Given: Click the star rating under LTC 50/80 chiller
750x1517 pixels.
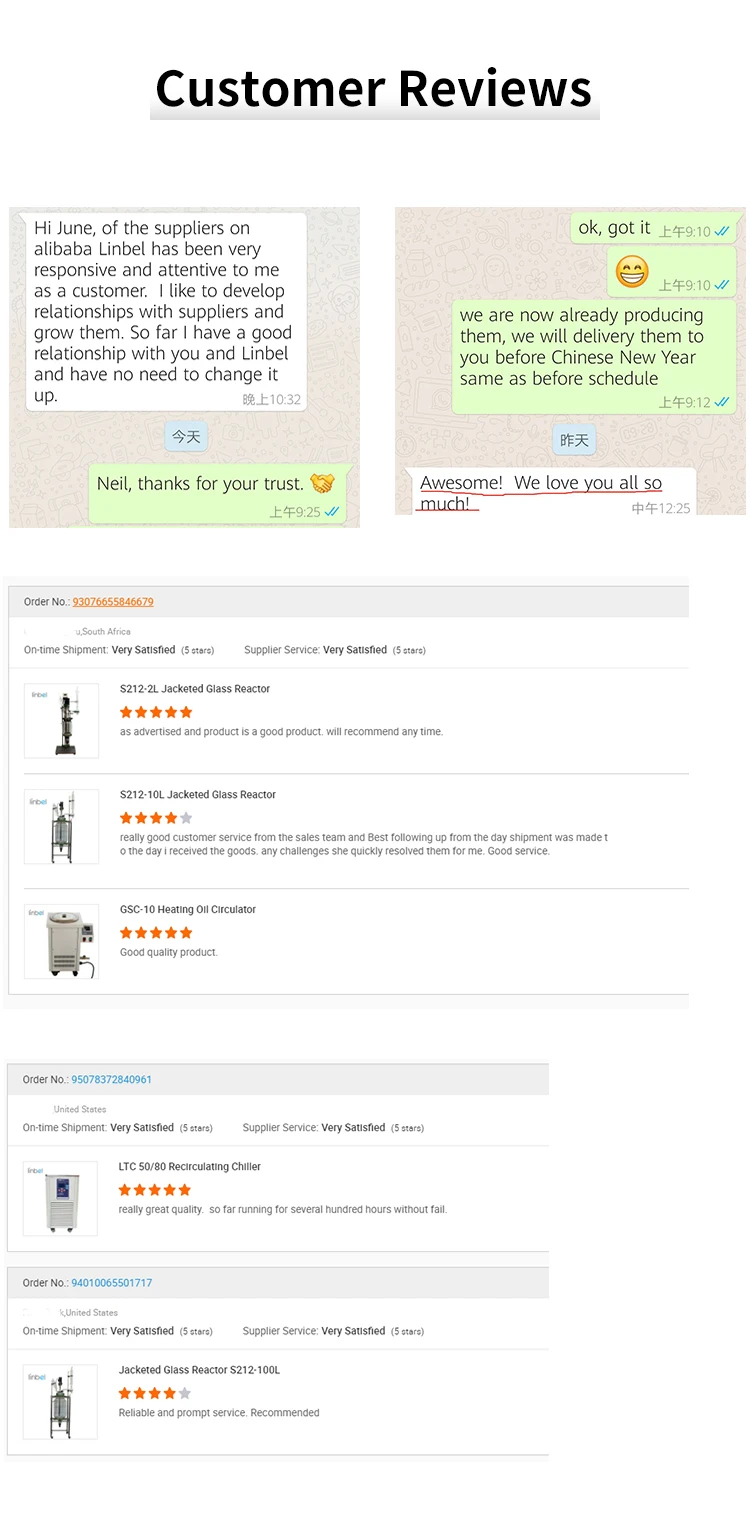Looking at the screenshot, I should coord(154,1190).
